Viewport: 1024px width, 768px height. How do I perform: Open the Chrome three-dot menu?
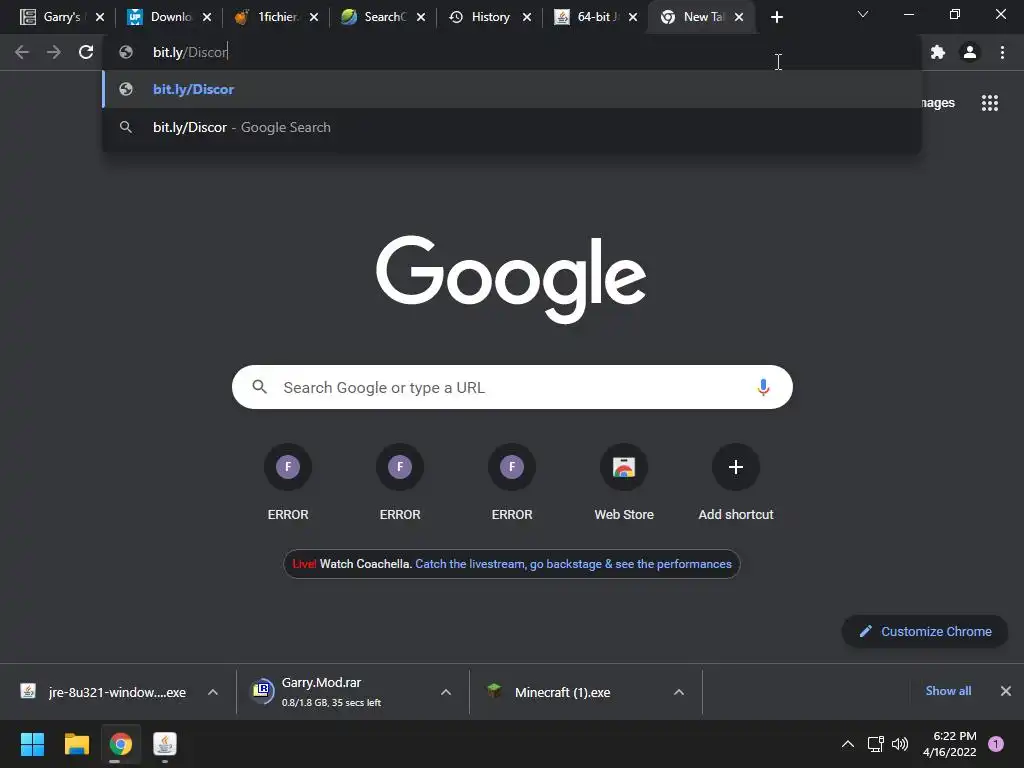1002,52
